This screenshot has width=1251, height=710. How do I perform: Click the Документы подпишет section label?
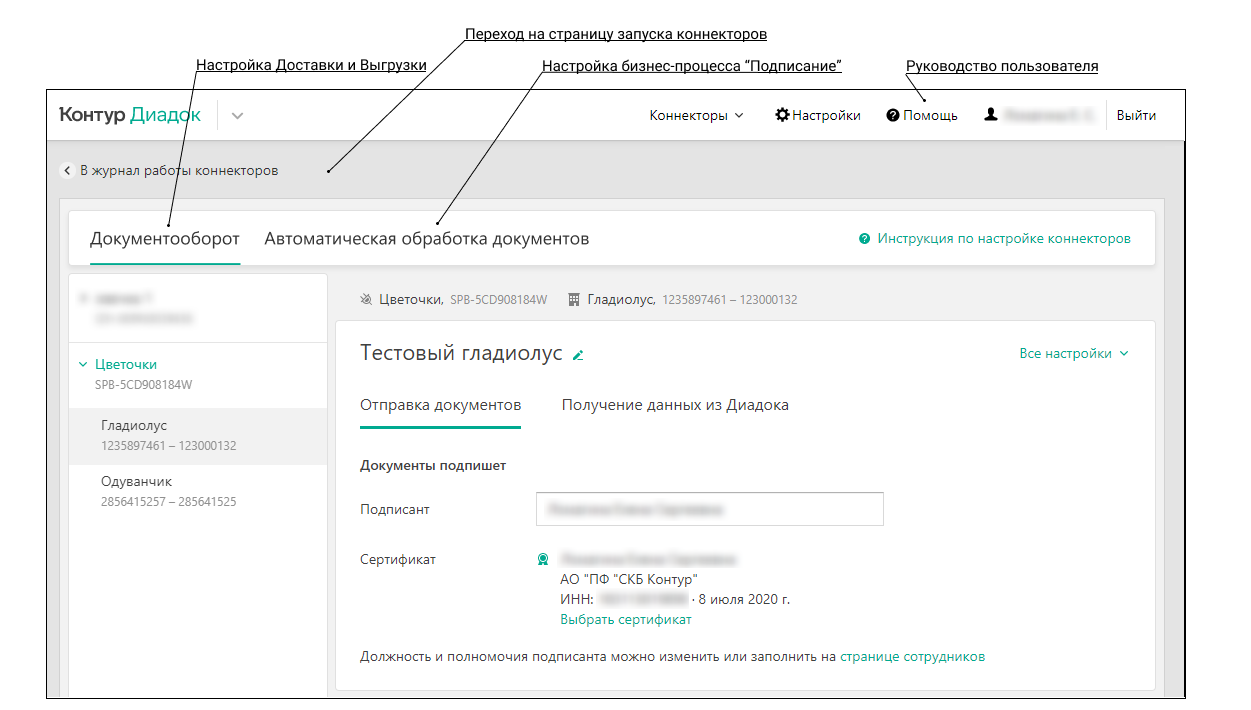pos(433,465)
